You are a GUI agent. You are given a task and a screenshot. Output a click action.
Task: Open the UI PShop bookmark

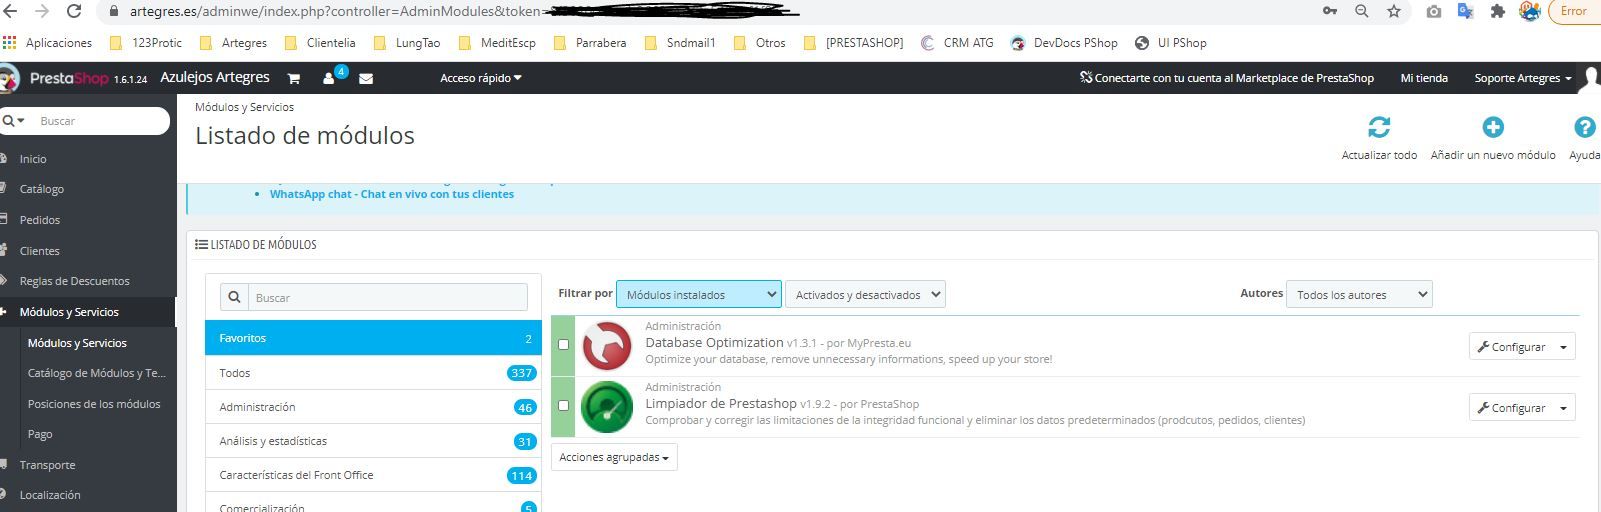coord(1171,43)
